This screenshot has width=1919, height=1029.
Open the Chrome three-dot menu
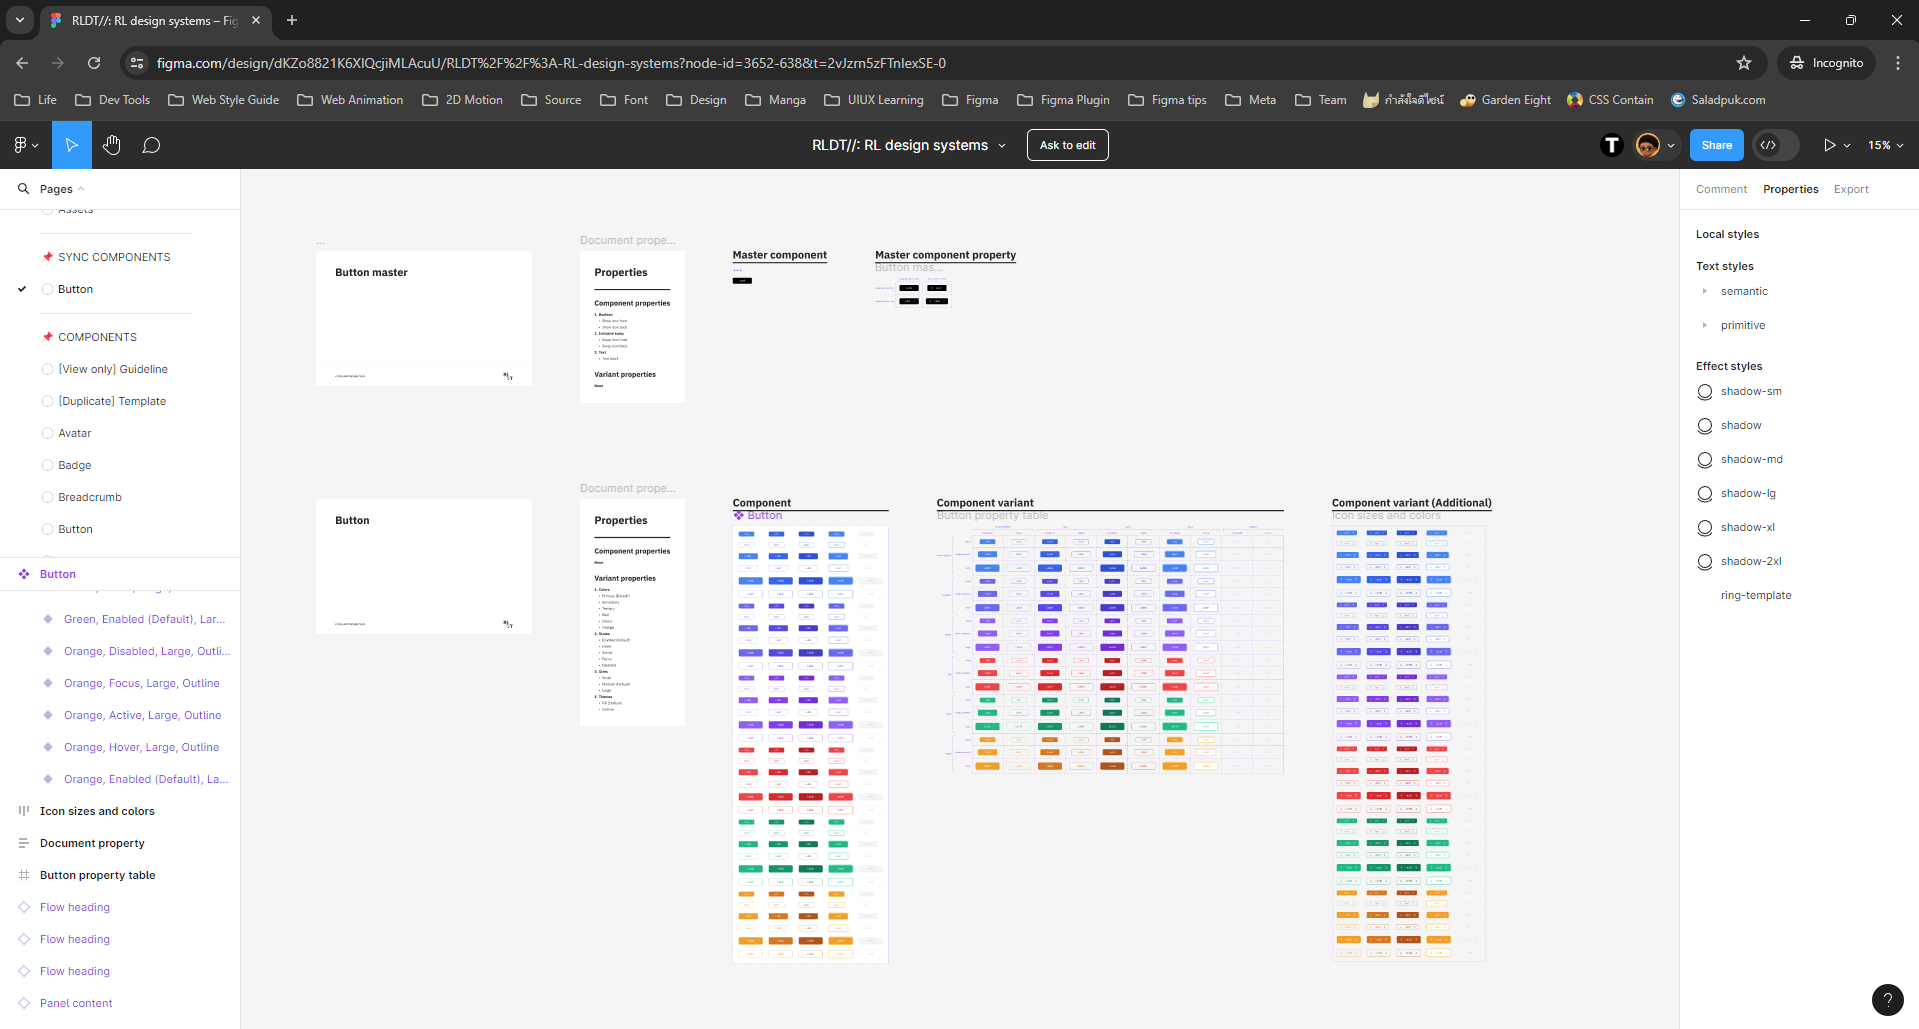(1898, 63)
